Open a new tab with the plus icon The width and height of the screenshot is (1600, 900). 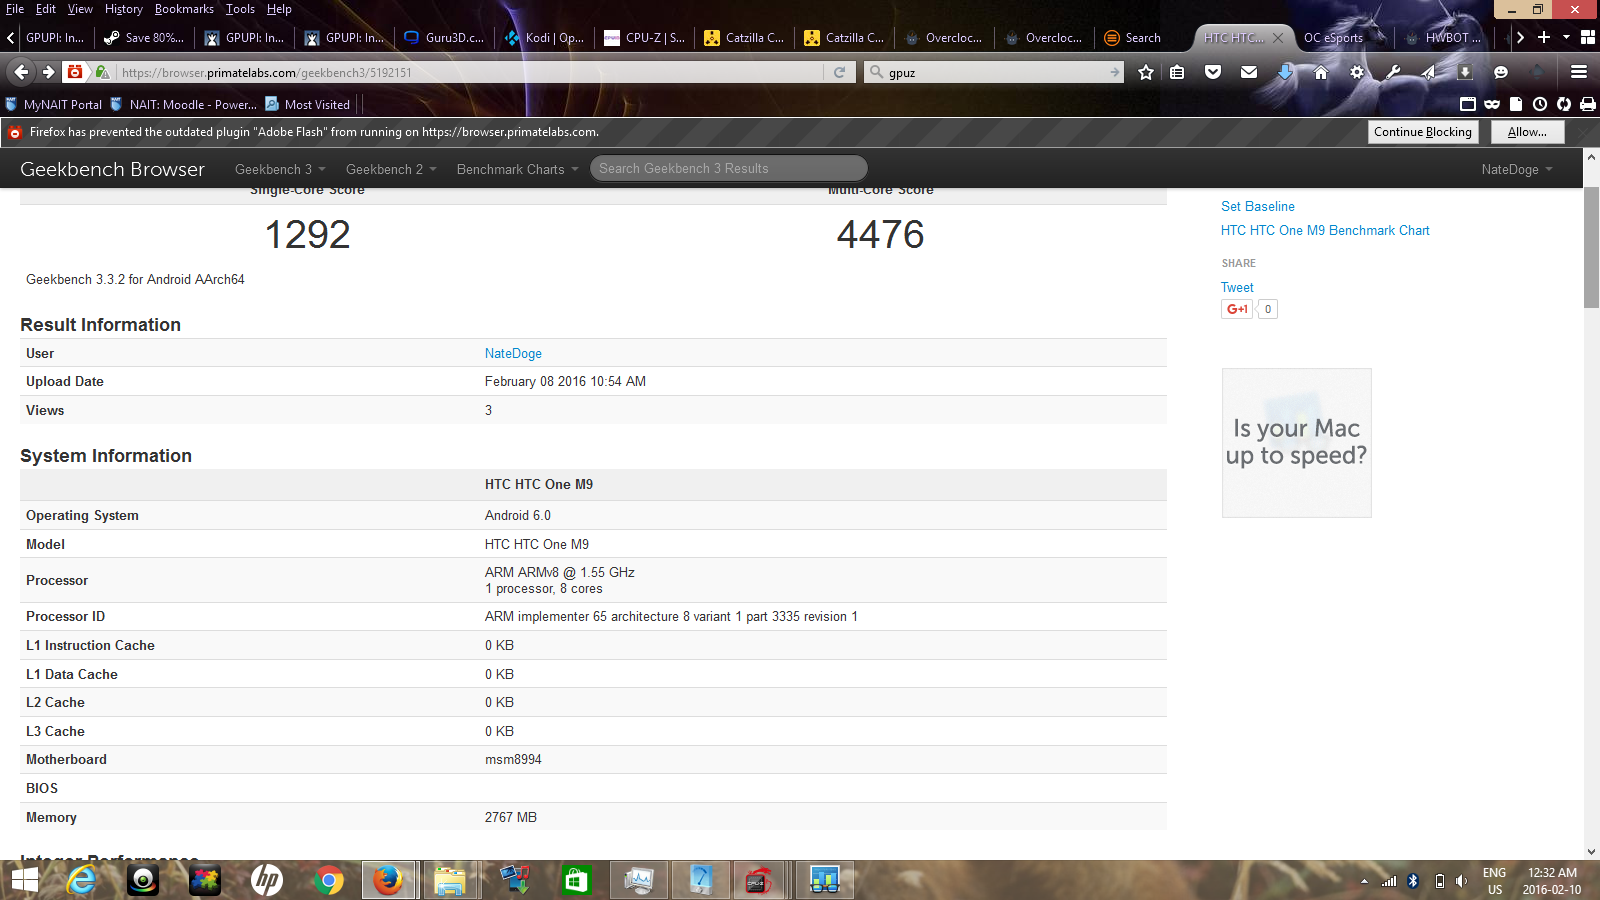click(x=1544, y=37)
